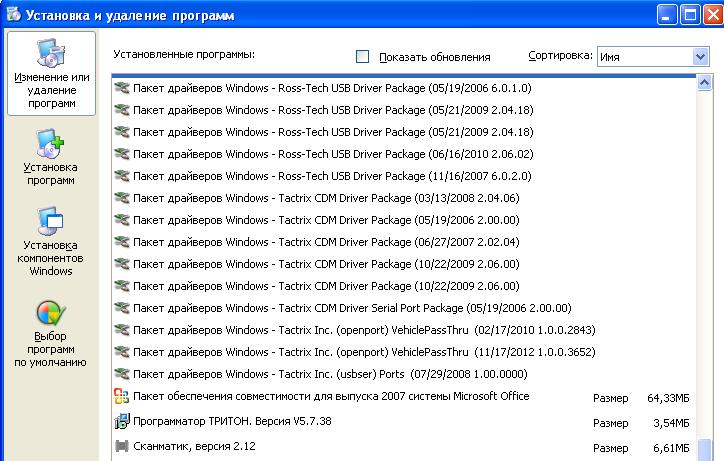Click icon of Tactrix CDM driver 03/13/2008 2.04.06

pos(121,198)
